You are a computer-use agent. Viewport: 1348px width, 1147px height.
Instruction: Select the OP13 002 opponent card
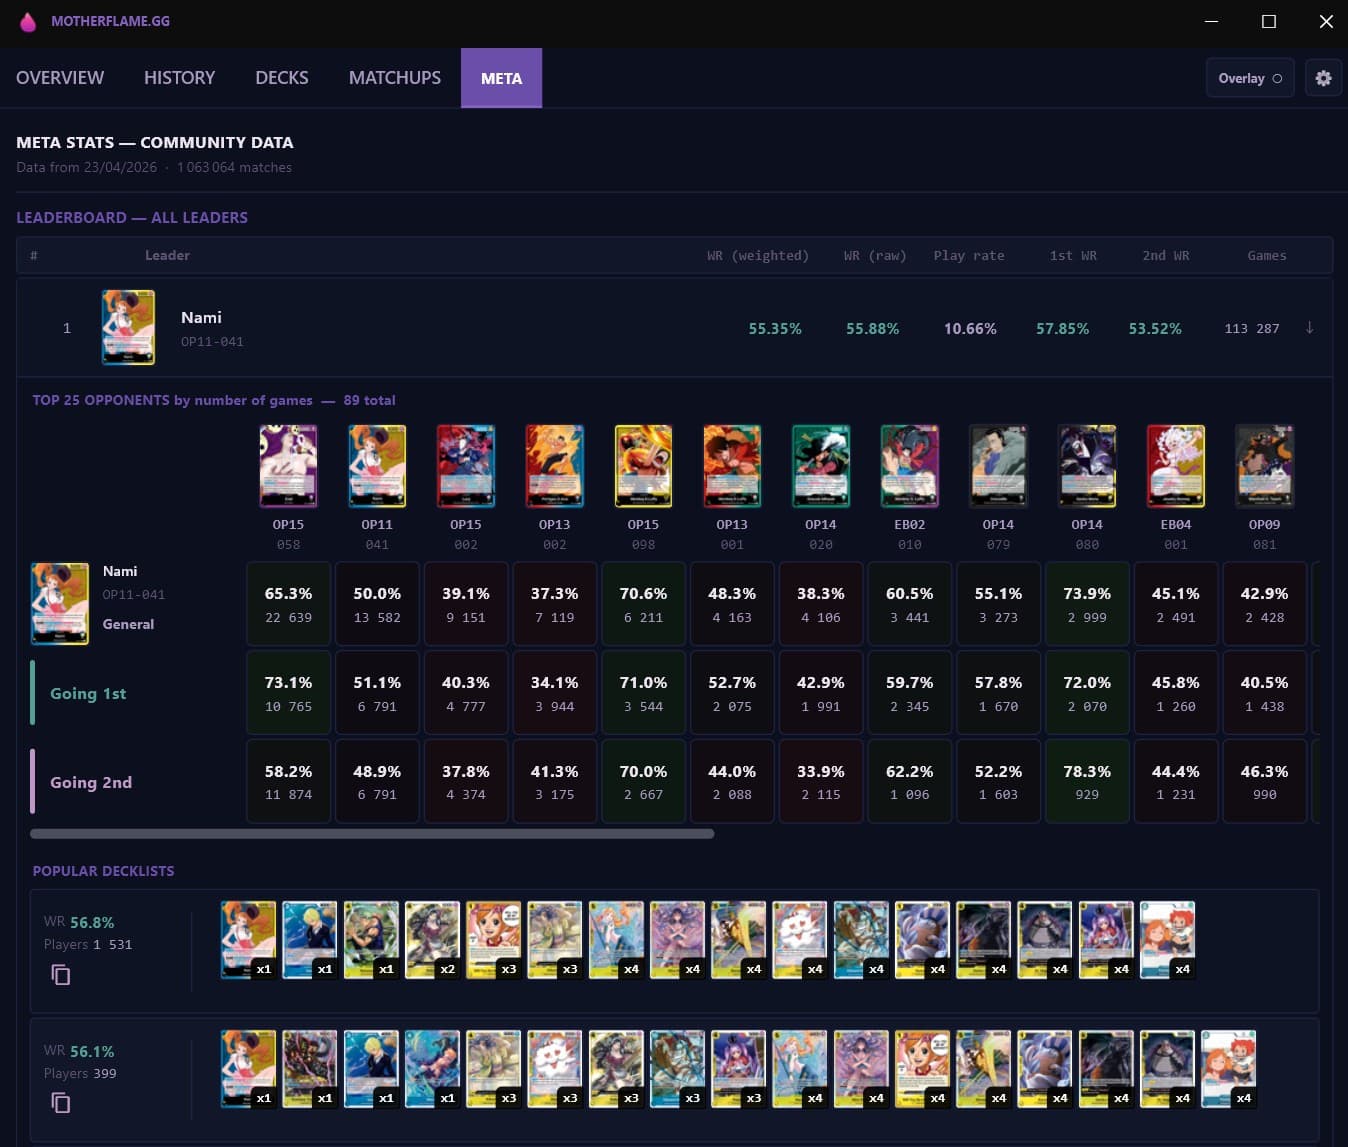tap(554, 466)
